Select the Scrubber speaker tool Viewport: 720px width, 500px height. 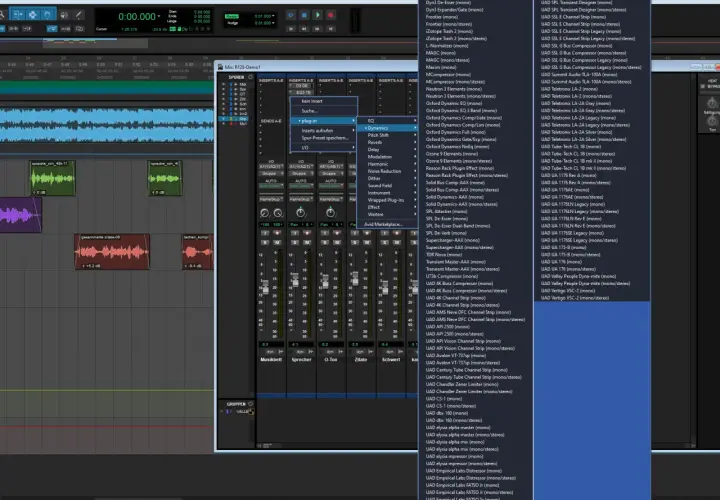click(x=64, y=15)
